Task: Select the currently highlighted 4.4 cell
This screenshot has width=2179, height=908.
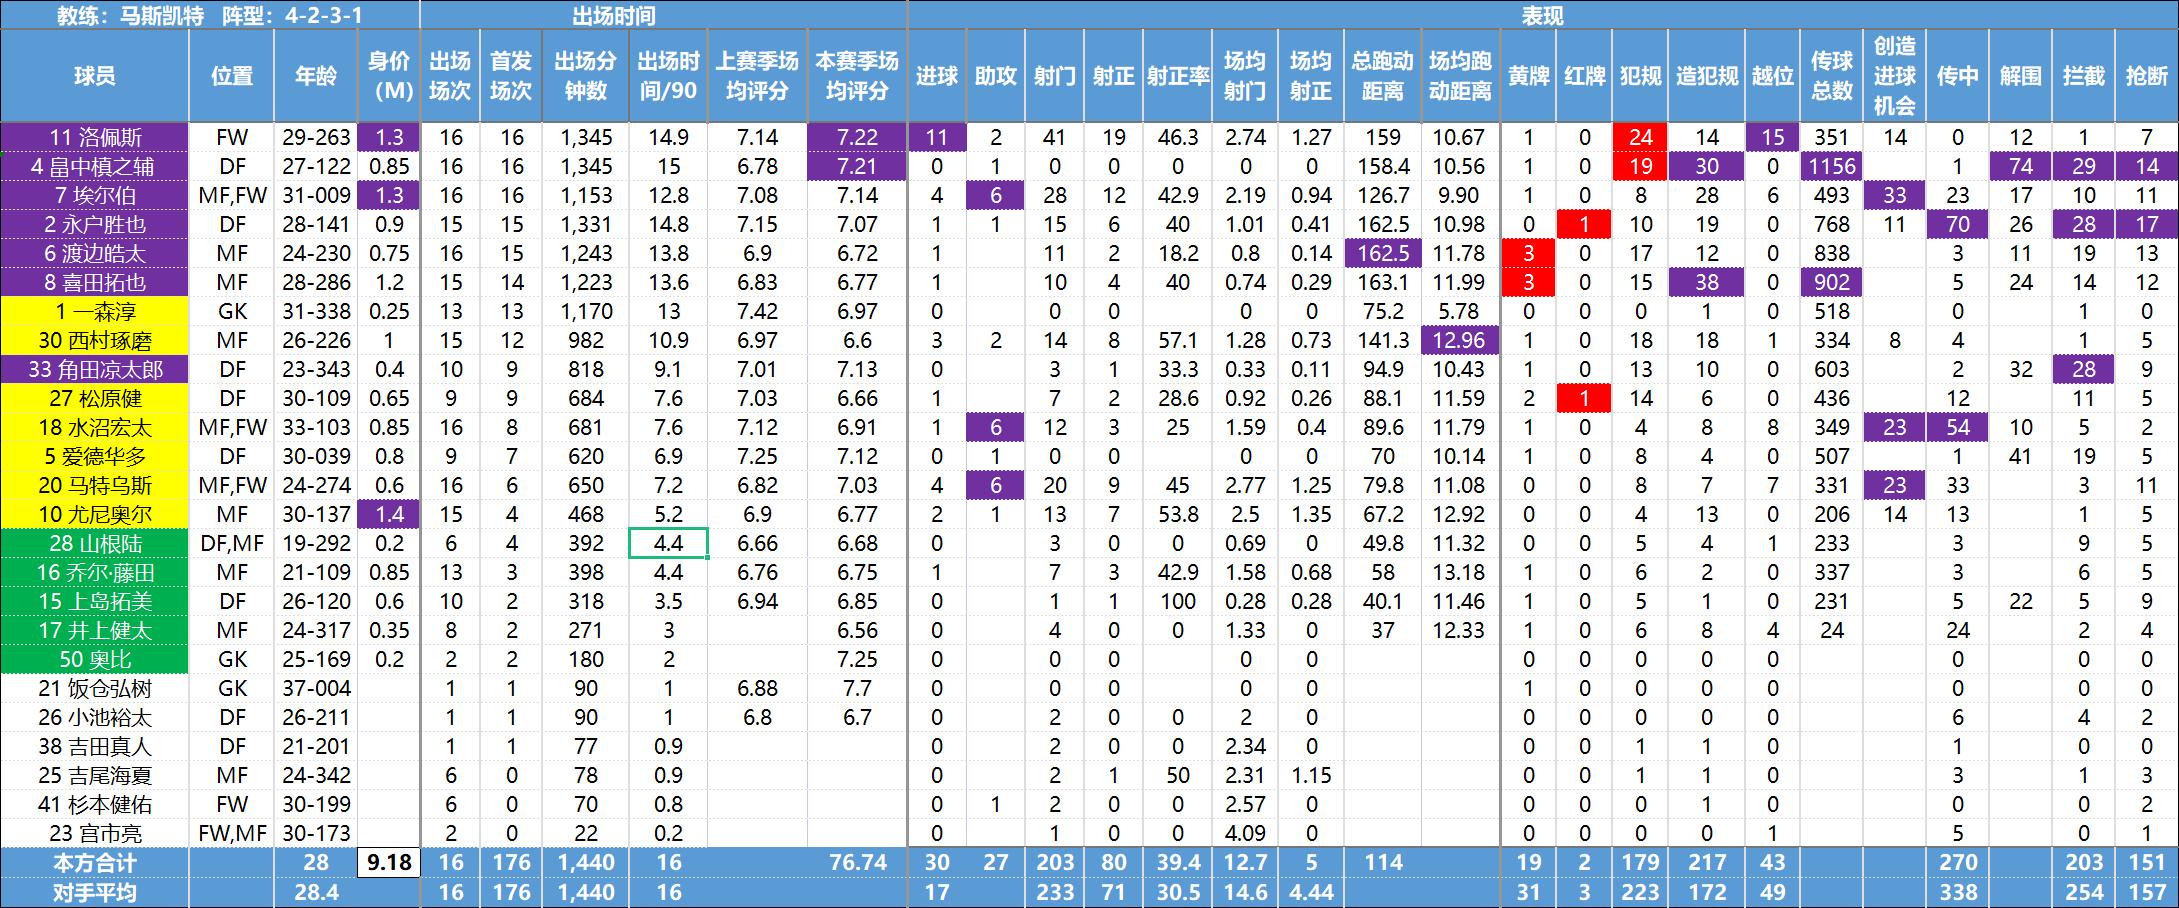Action: tap(669, 542)
